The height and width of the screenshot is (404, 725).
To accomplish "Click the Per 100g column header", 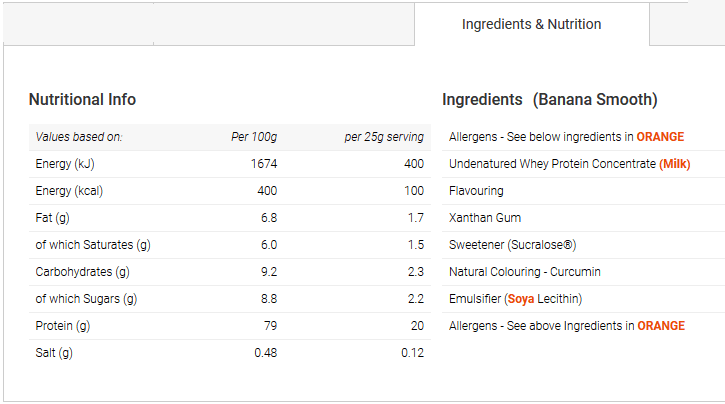I will coord(254,137).
